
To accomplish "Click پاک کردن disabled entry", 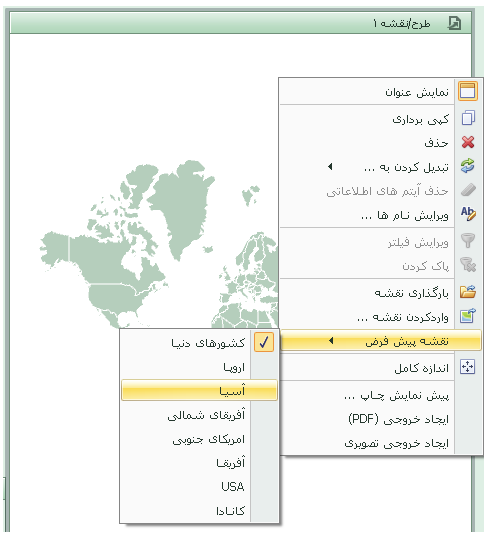I will pos(380,266).
